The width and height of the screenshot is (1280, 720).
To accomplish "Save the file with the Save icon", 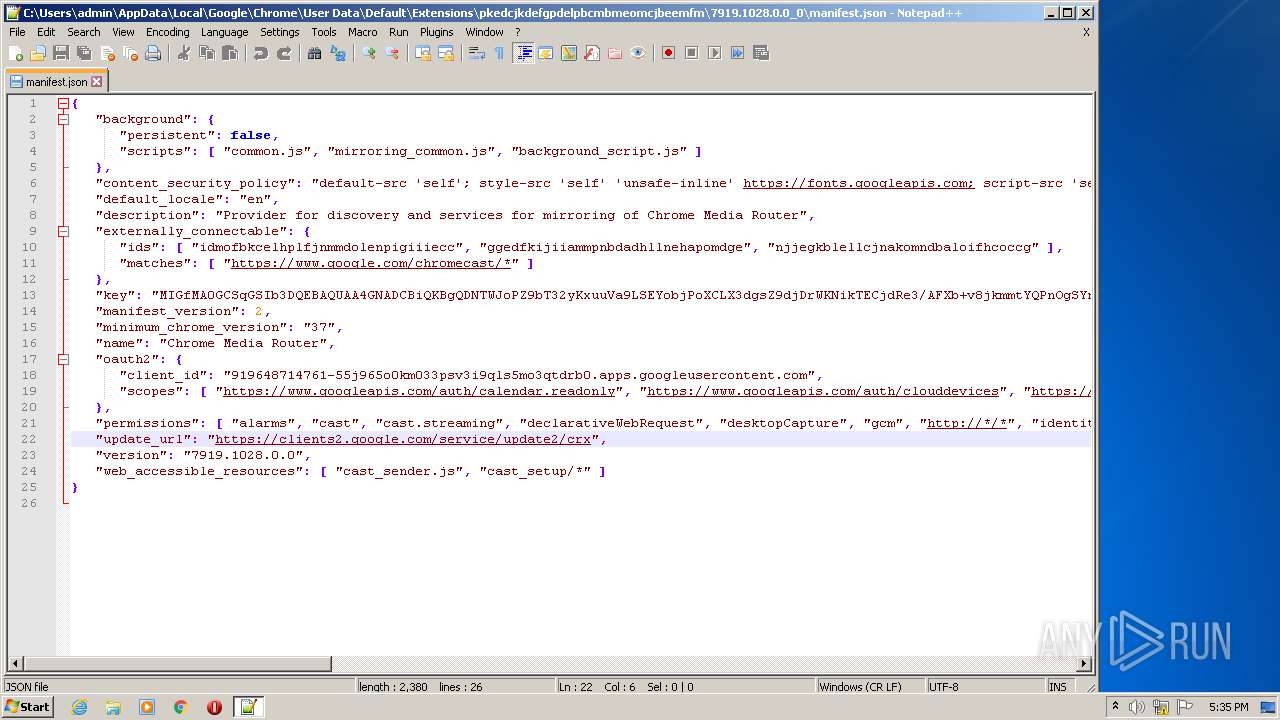I will [61, 53].
